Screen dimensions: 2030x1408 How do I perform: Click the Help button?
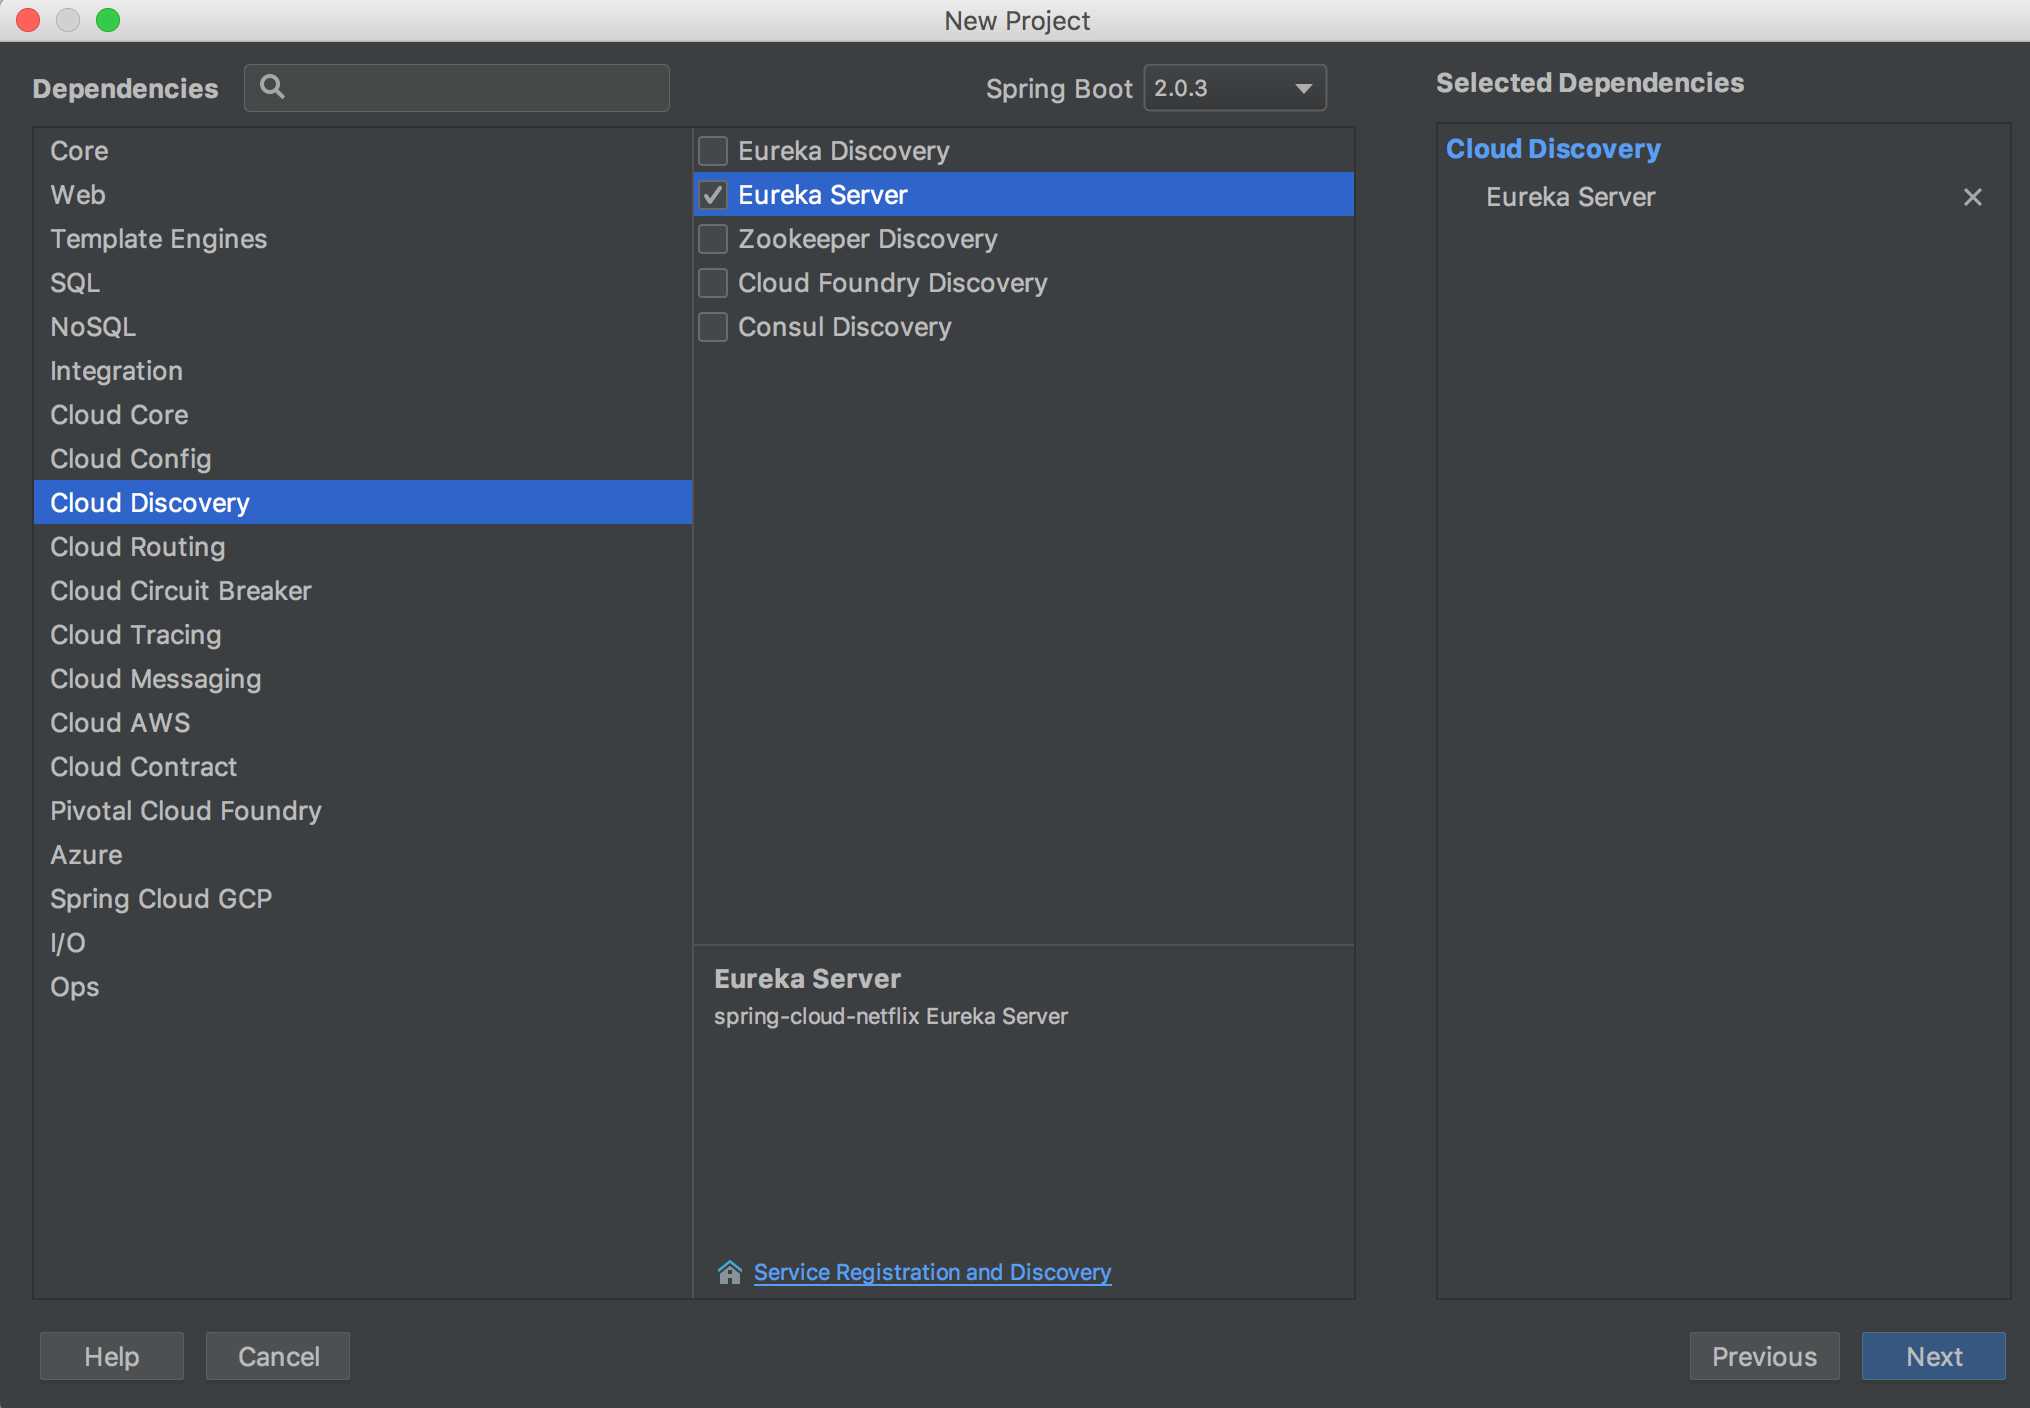click(x=112, y=1356)
